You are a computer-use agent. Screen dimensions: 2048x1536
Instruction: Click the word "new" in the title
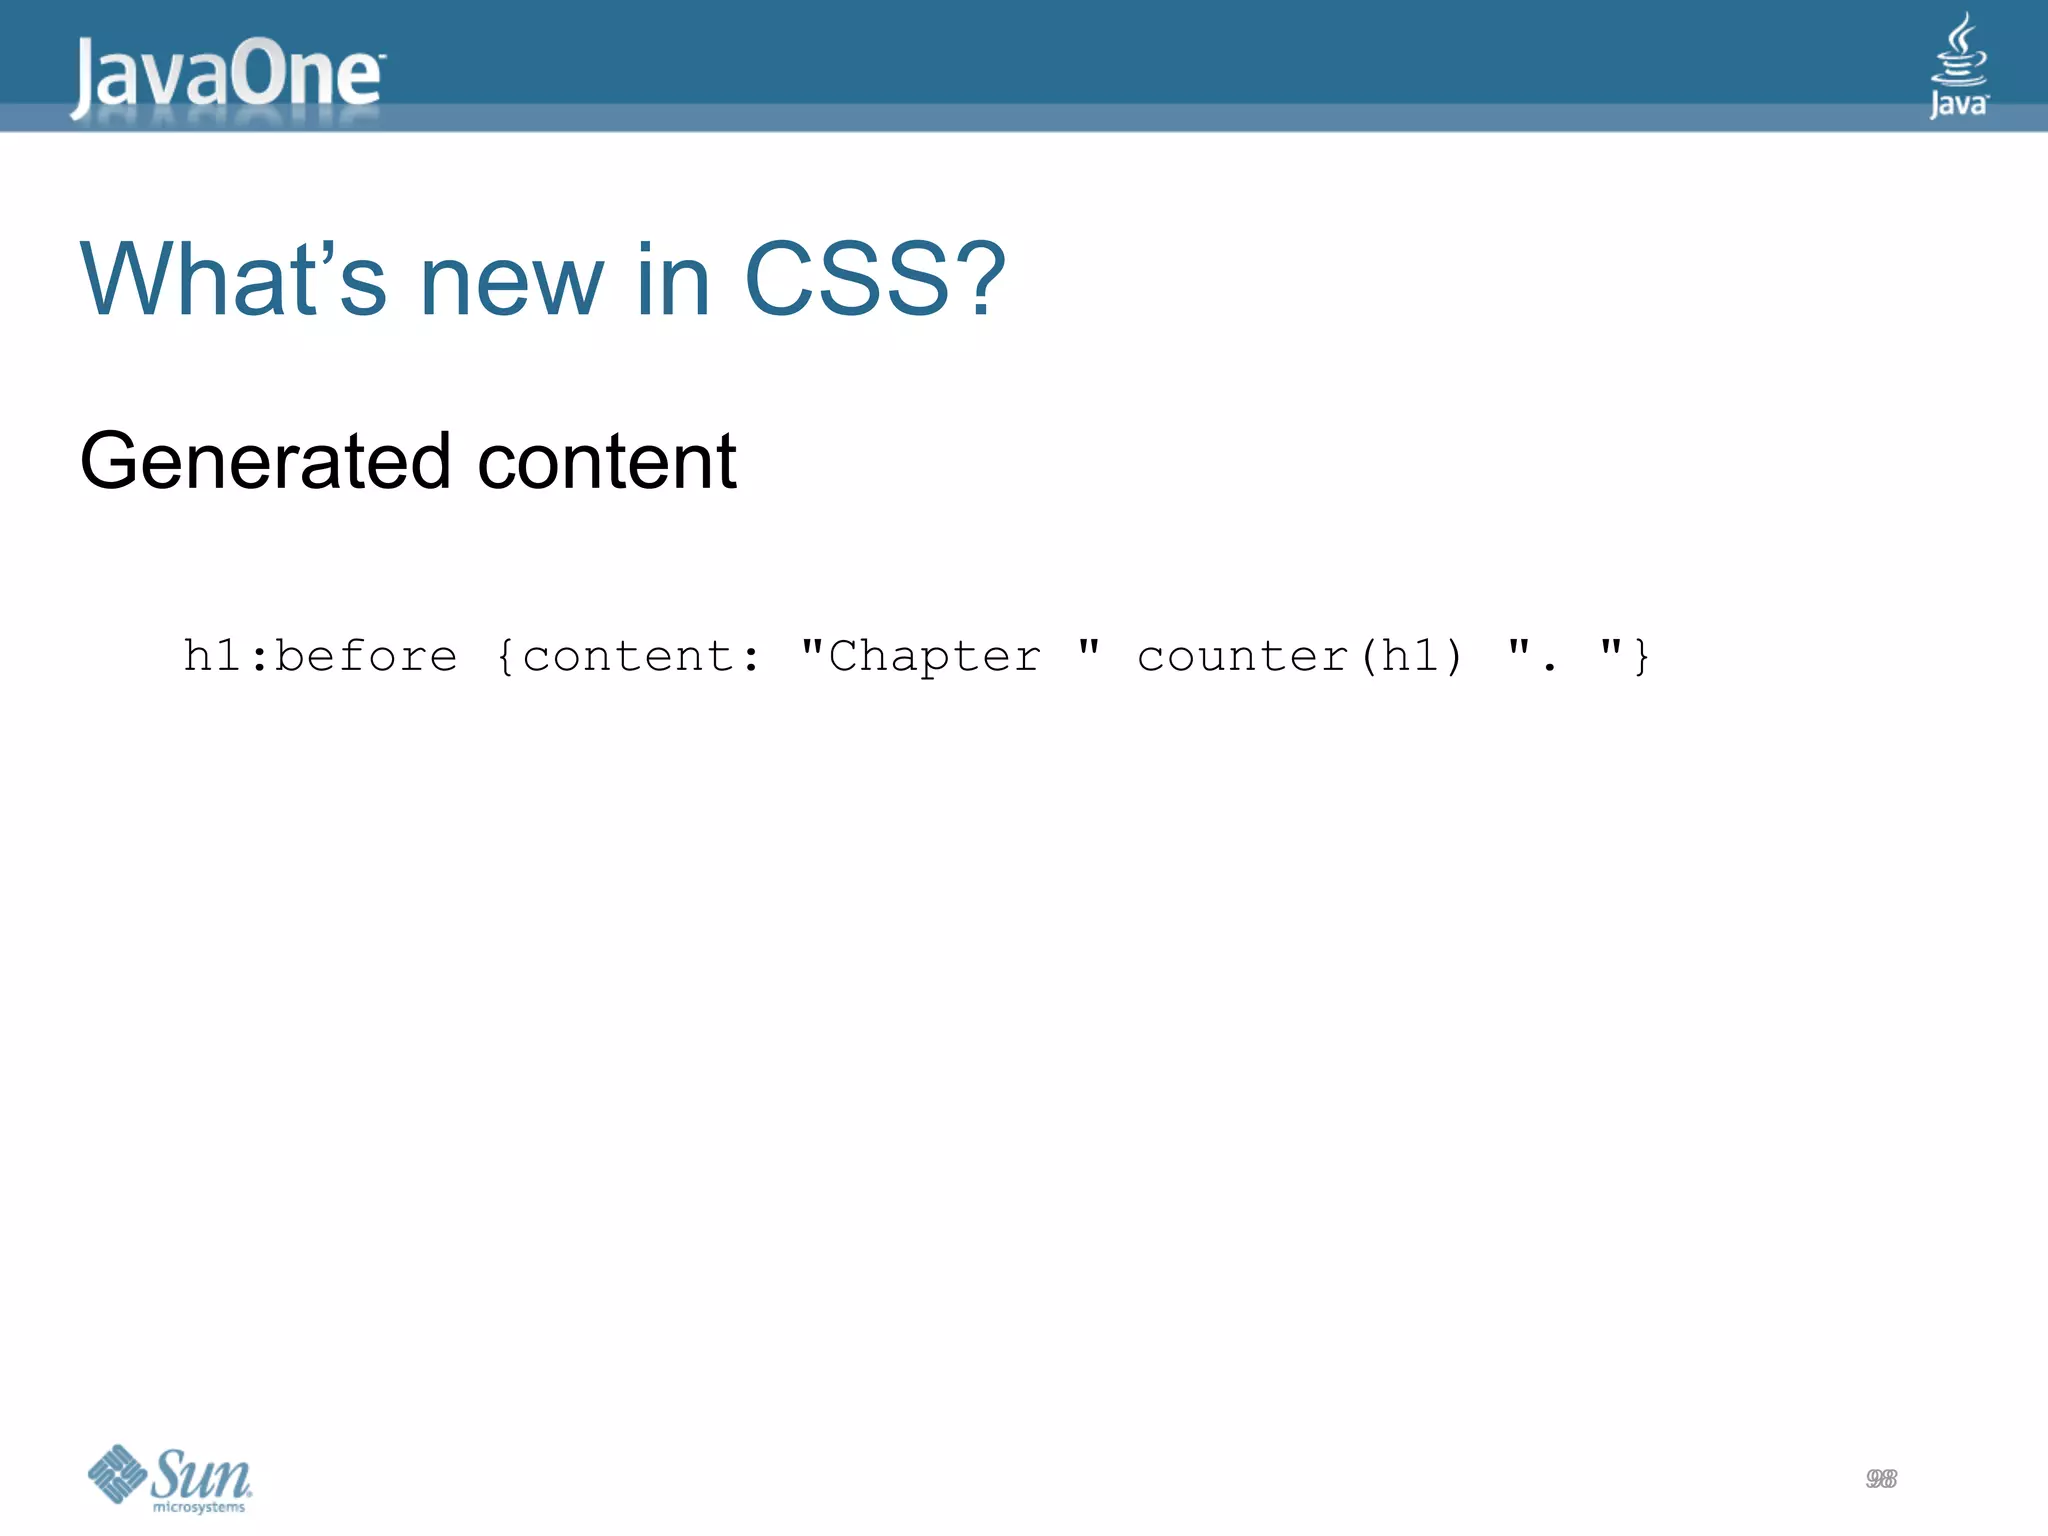pos(511,282)
